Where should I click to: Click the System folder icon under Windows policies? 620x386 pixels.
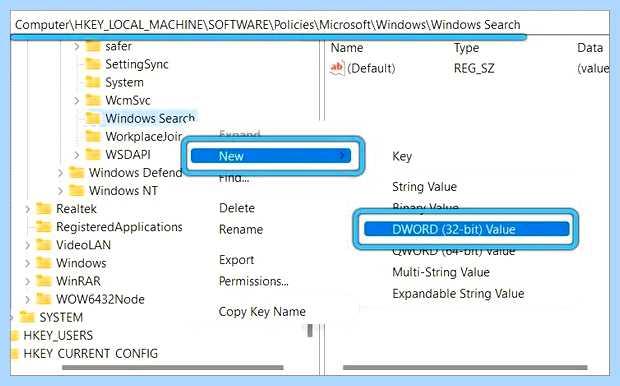click(93, 82)
